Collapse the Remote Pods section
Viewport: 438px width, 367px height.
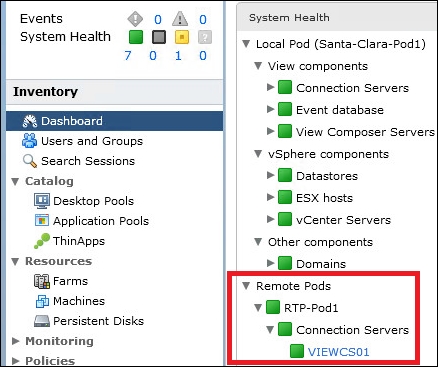coord(246,286)
